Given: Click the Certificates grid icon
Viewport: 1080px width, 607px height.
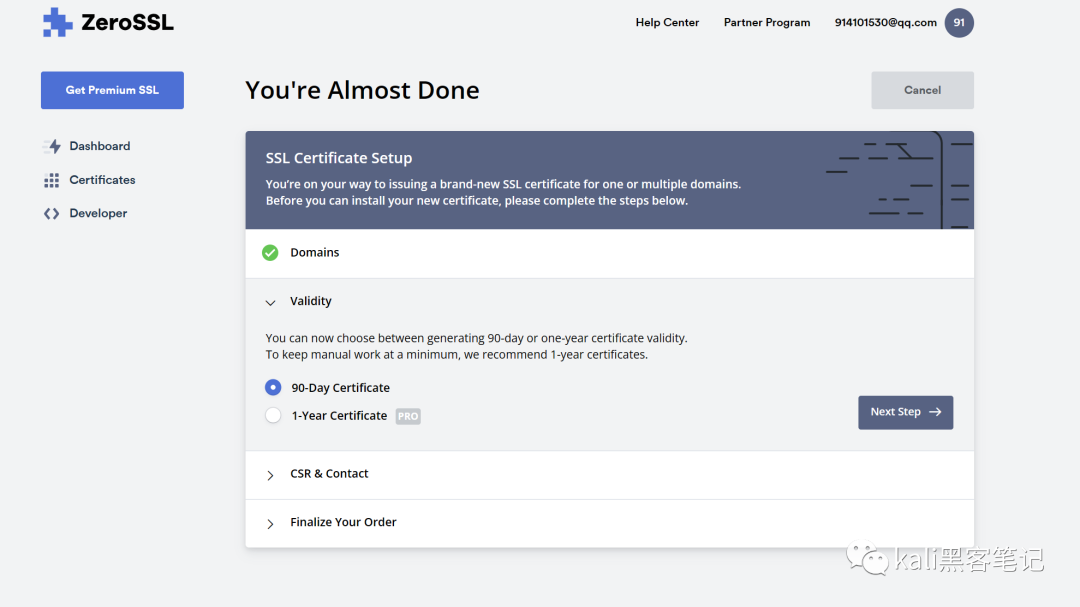Looking at the screenshot, I should coord(52,180).
